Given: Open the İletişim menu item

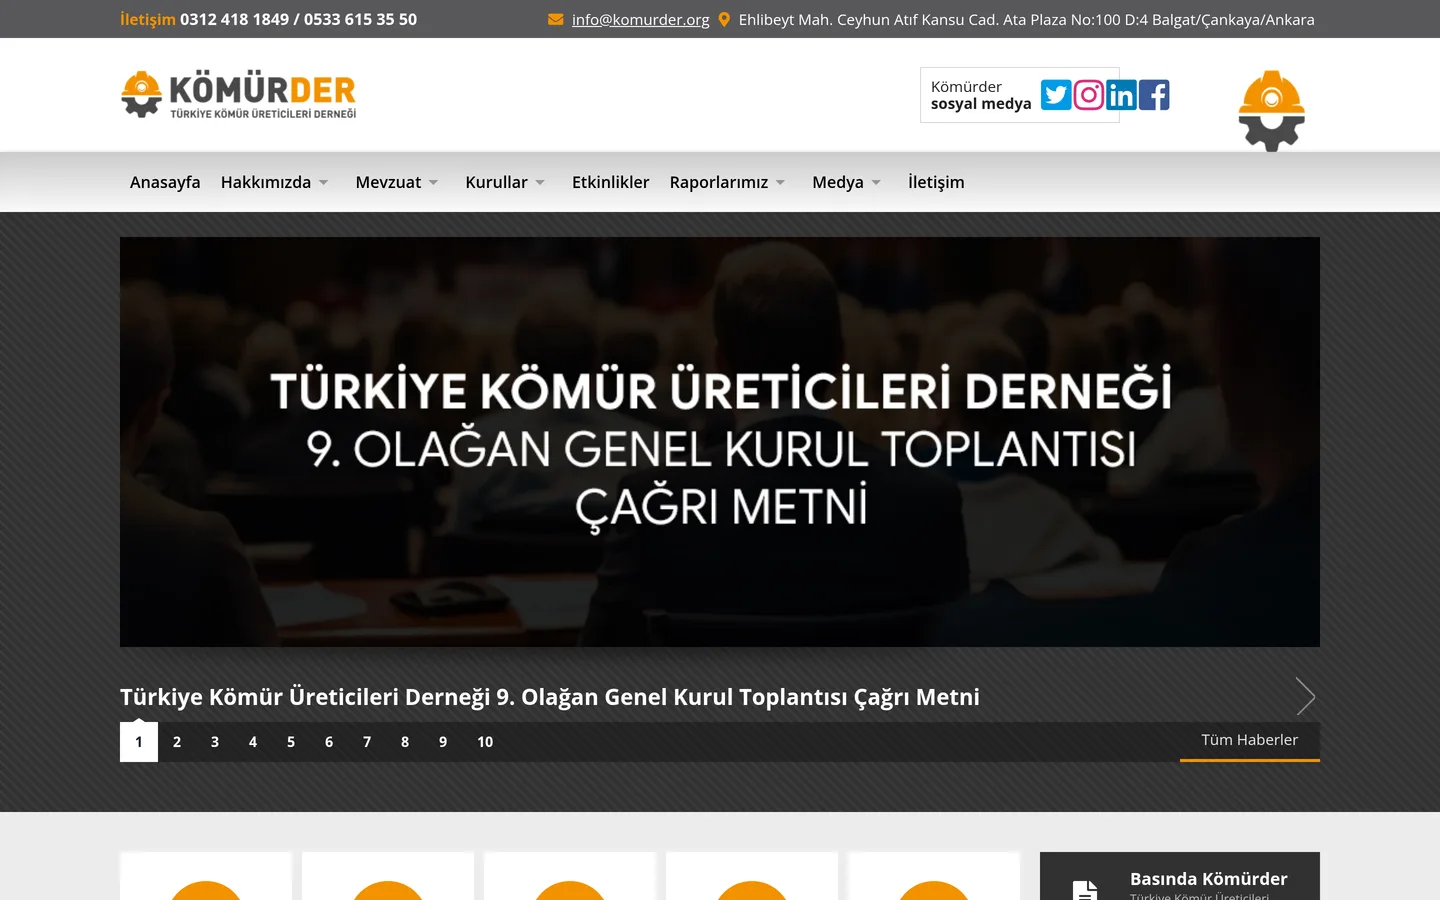Looking at the screenshot, I should tap(936, 182).
